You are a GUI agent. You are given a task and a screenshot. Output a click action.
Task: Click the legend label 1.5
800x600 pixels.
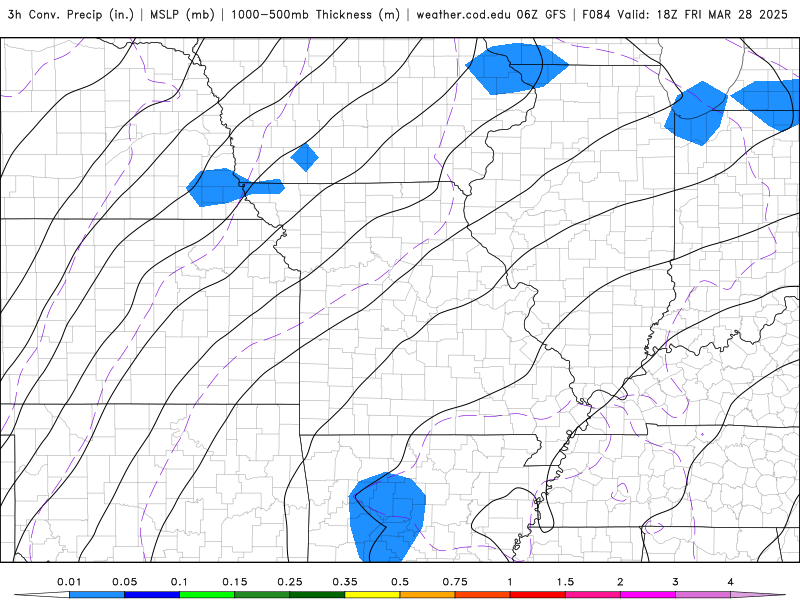coord(565,582)
